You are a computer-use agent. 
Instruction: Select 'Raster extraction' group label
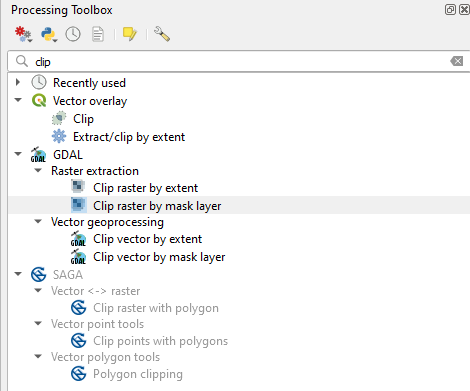(x=95, y=171)
